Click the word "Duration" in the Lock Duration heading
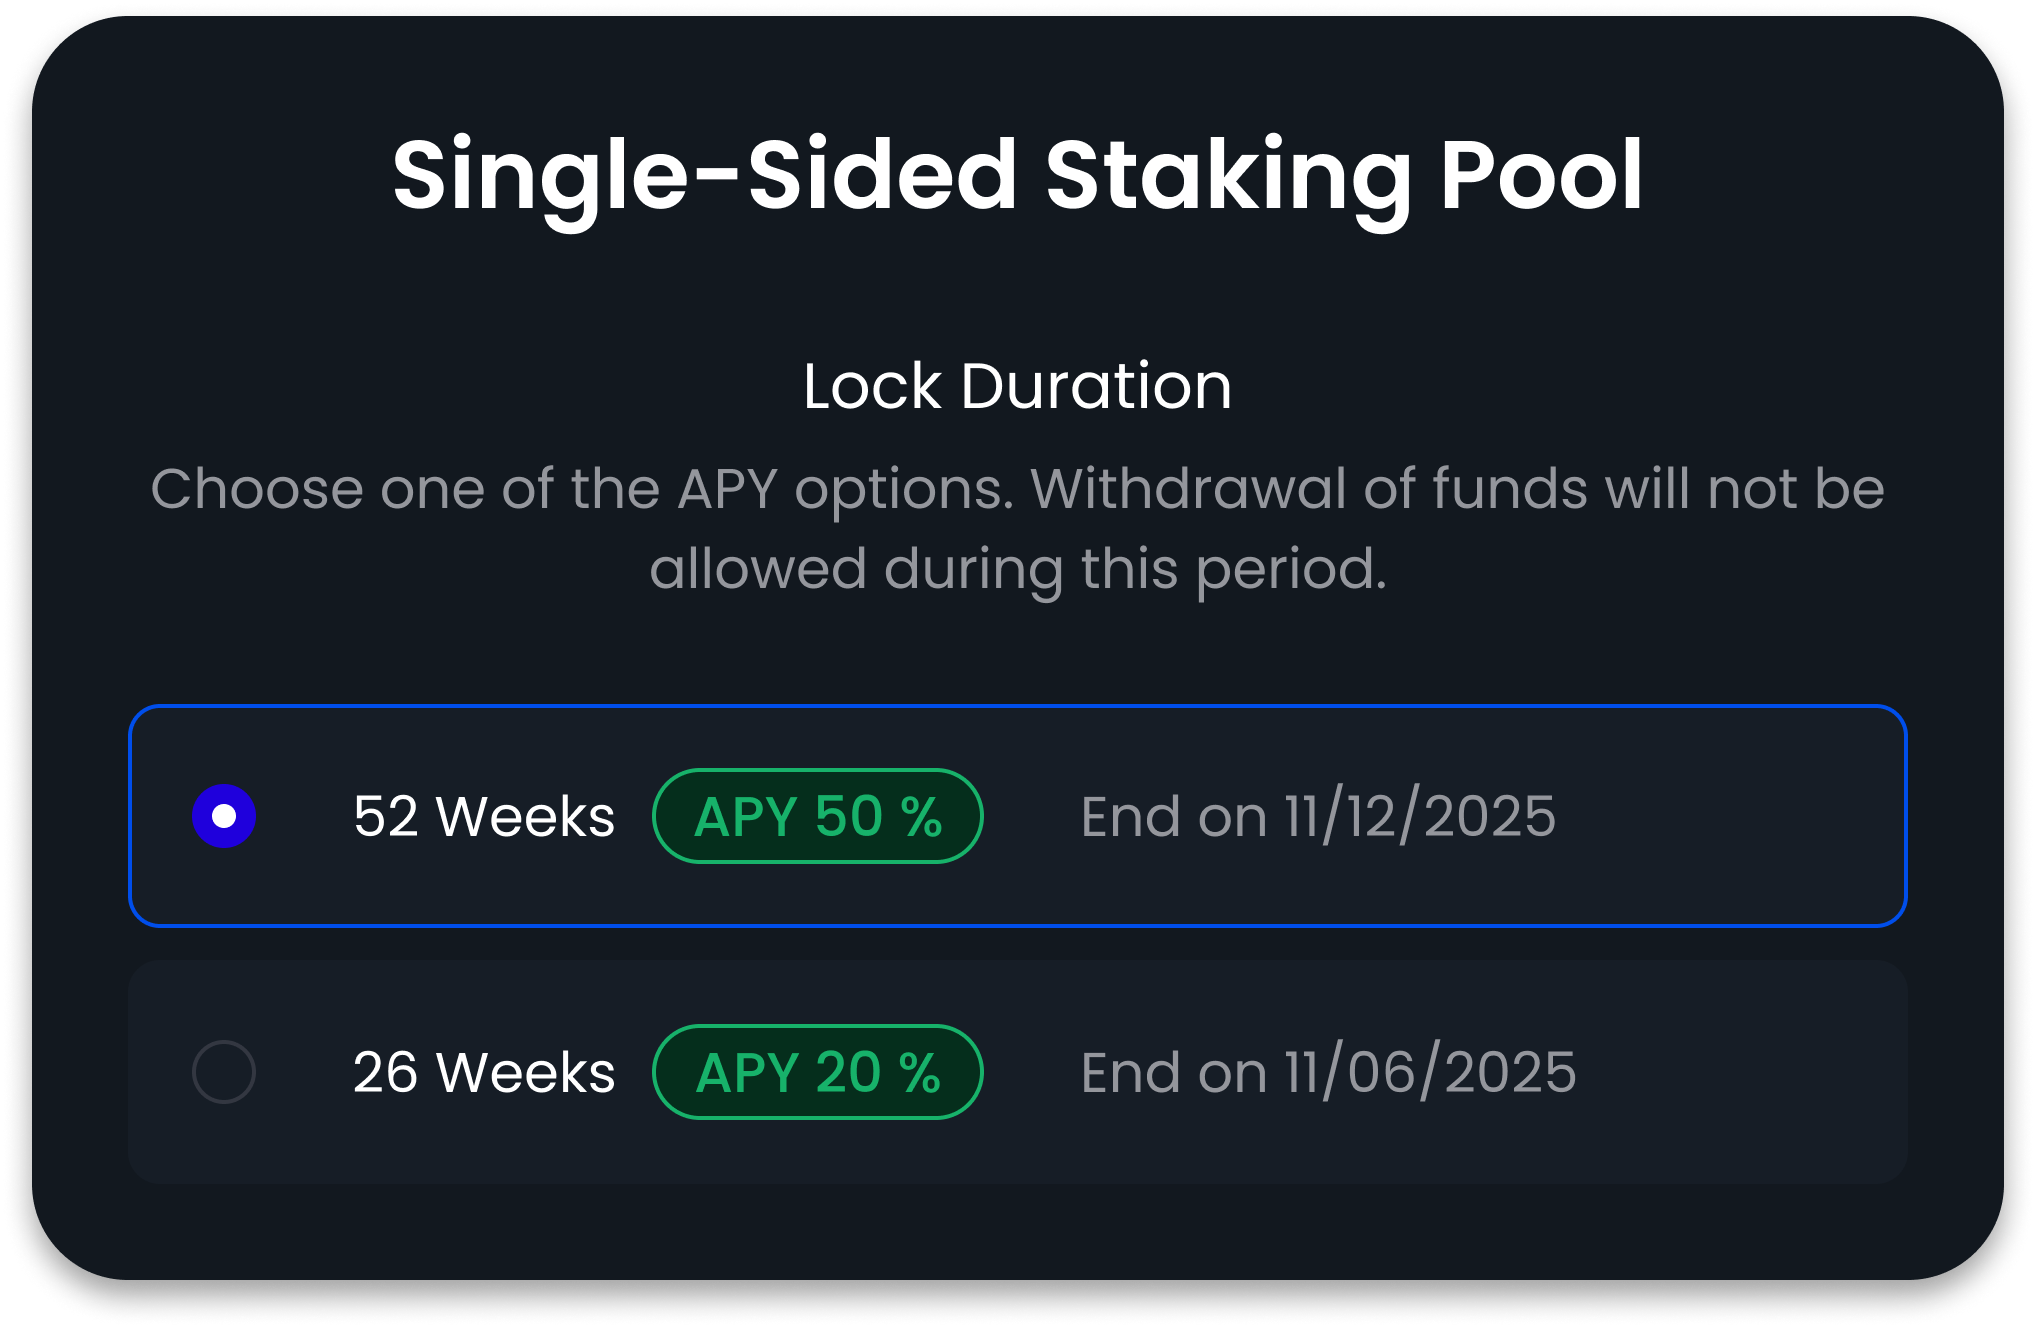 pos(1096,386)
